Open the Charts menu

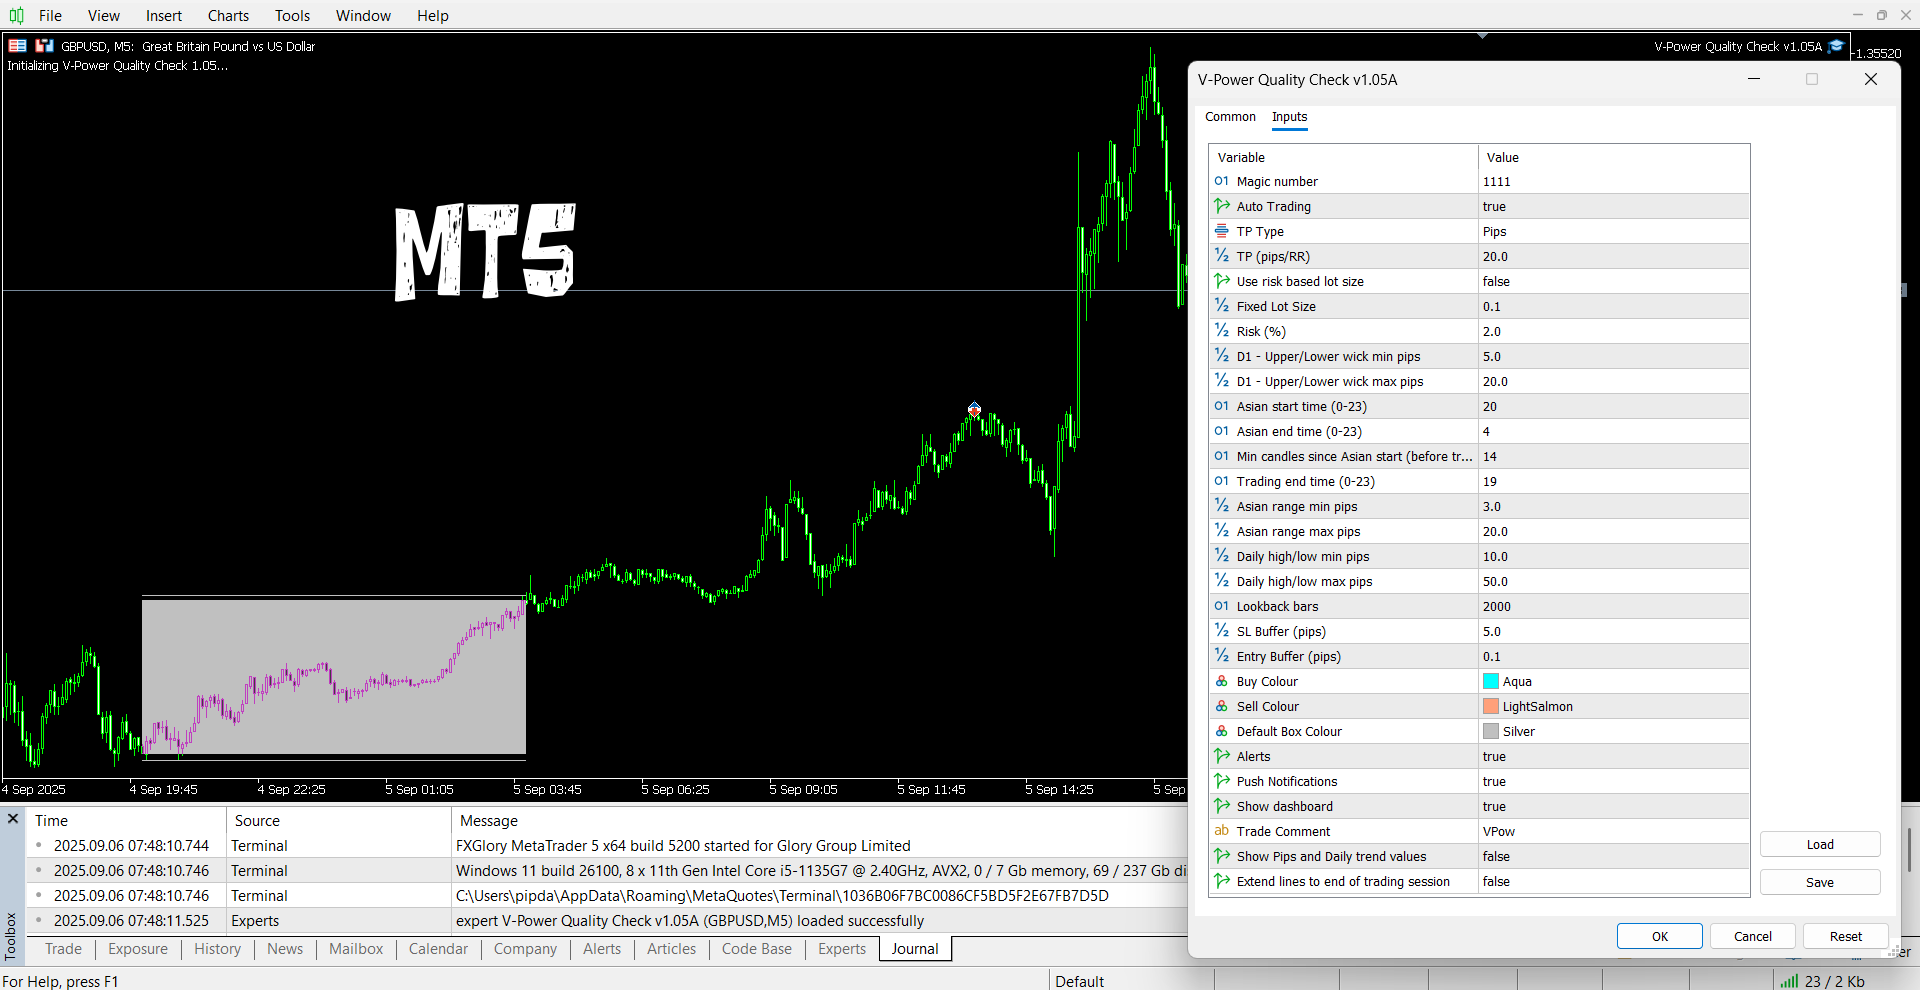coord(228,15)
